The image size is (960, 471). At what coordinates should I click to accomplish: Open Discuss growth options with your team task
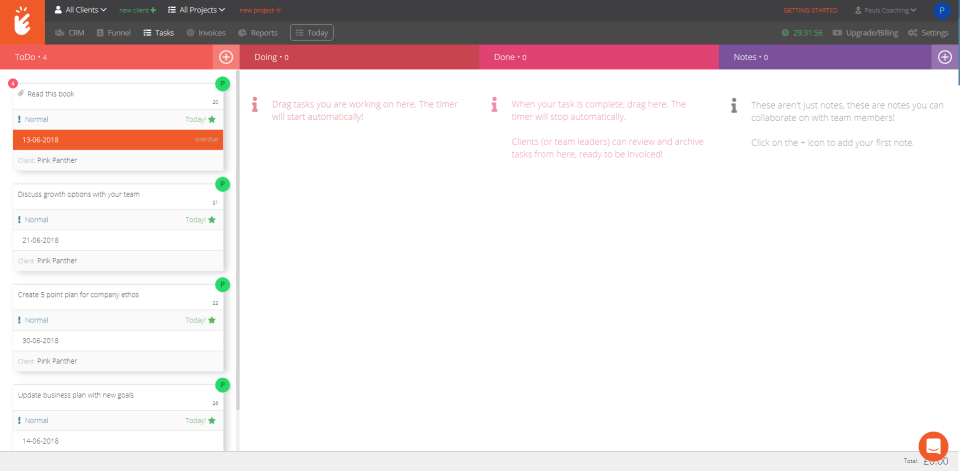pyautogui.click(x=79, y=194)
